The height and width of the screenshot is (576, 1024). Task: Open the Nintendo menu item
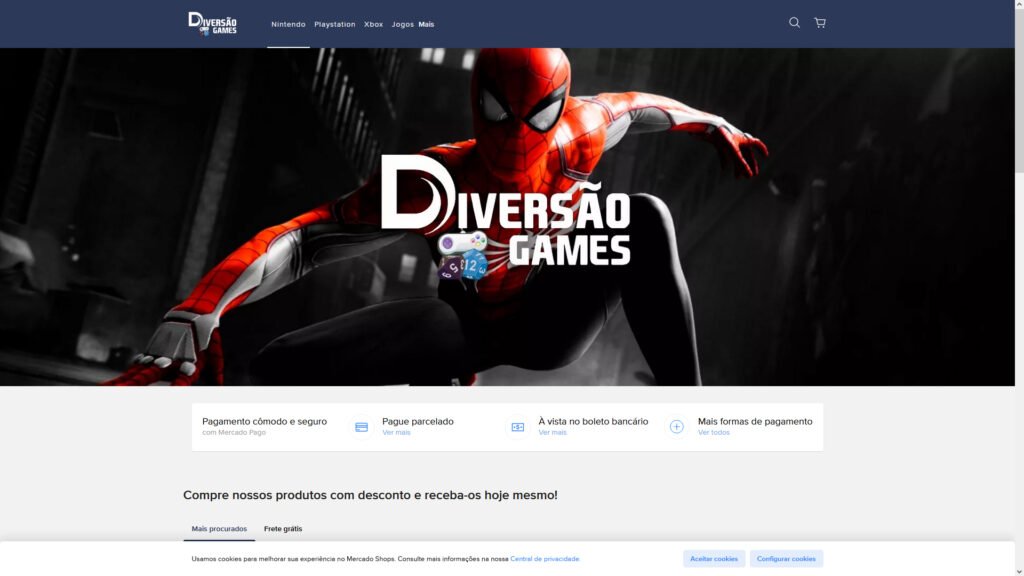[288, 24]
